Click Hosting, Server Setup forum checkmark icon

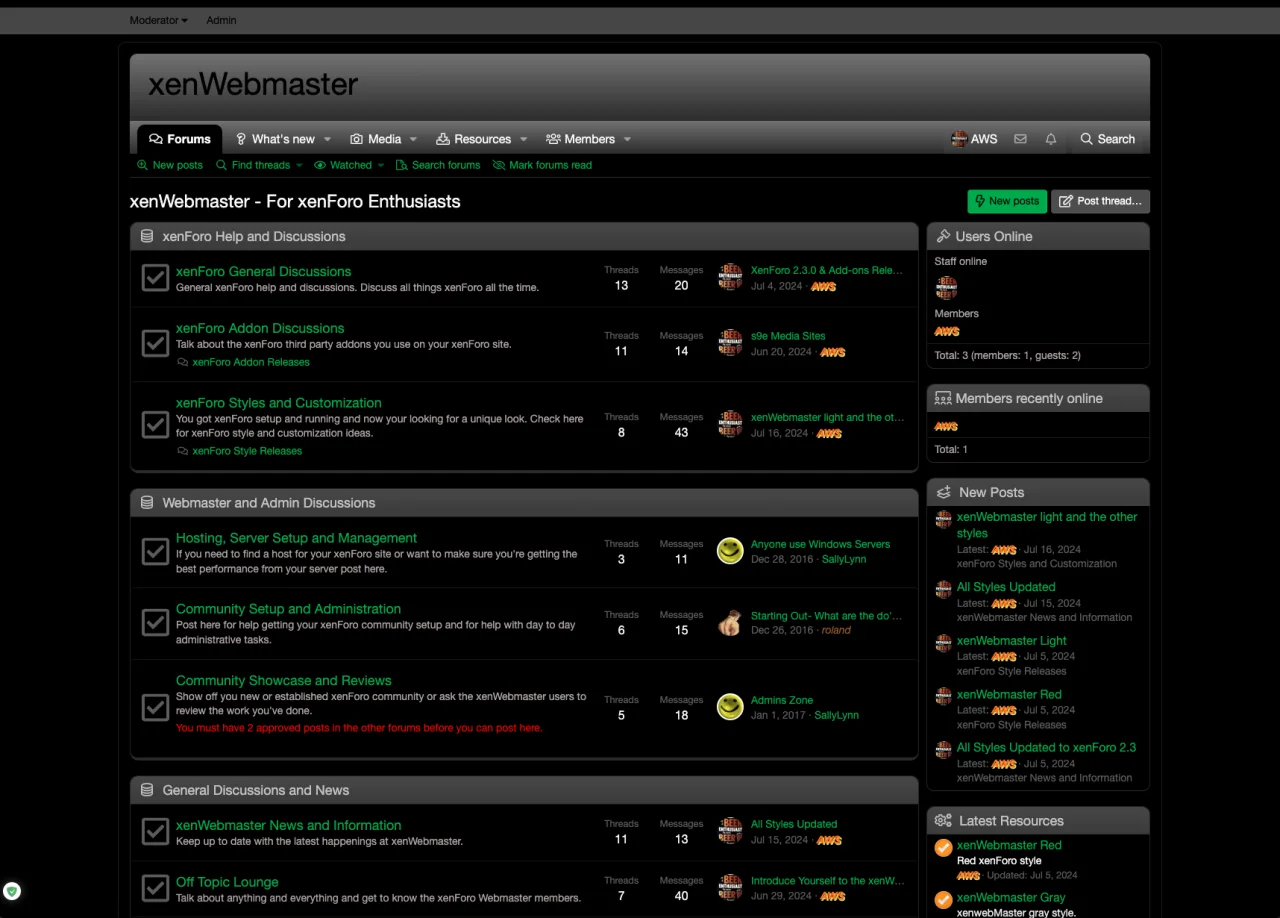(155, 552)
